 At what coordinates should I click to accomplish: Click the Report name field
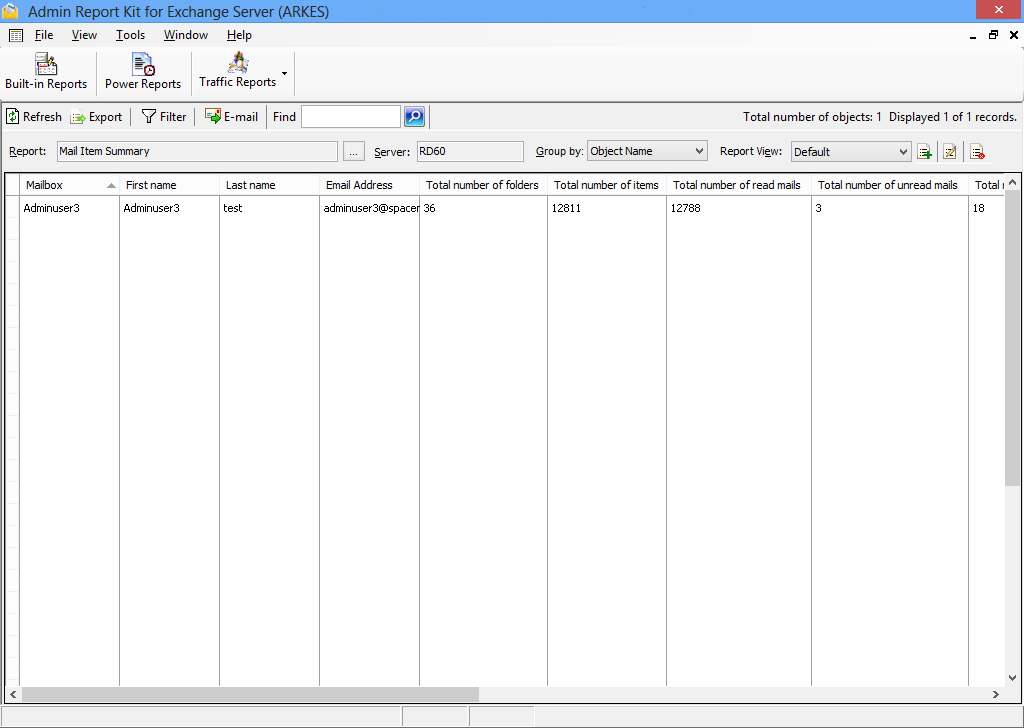pos(197,151)
